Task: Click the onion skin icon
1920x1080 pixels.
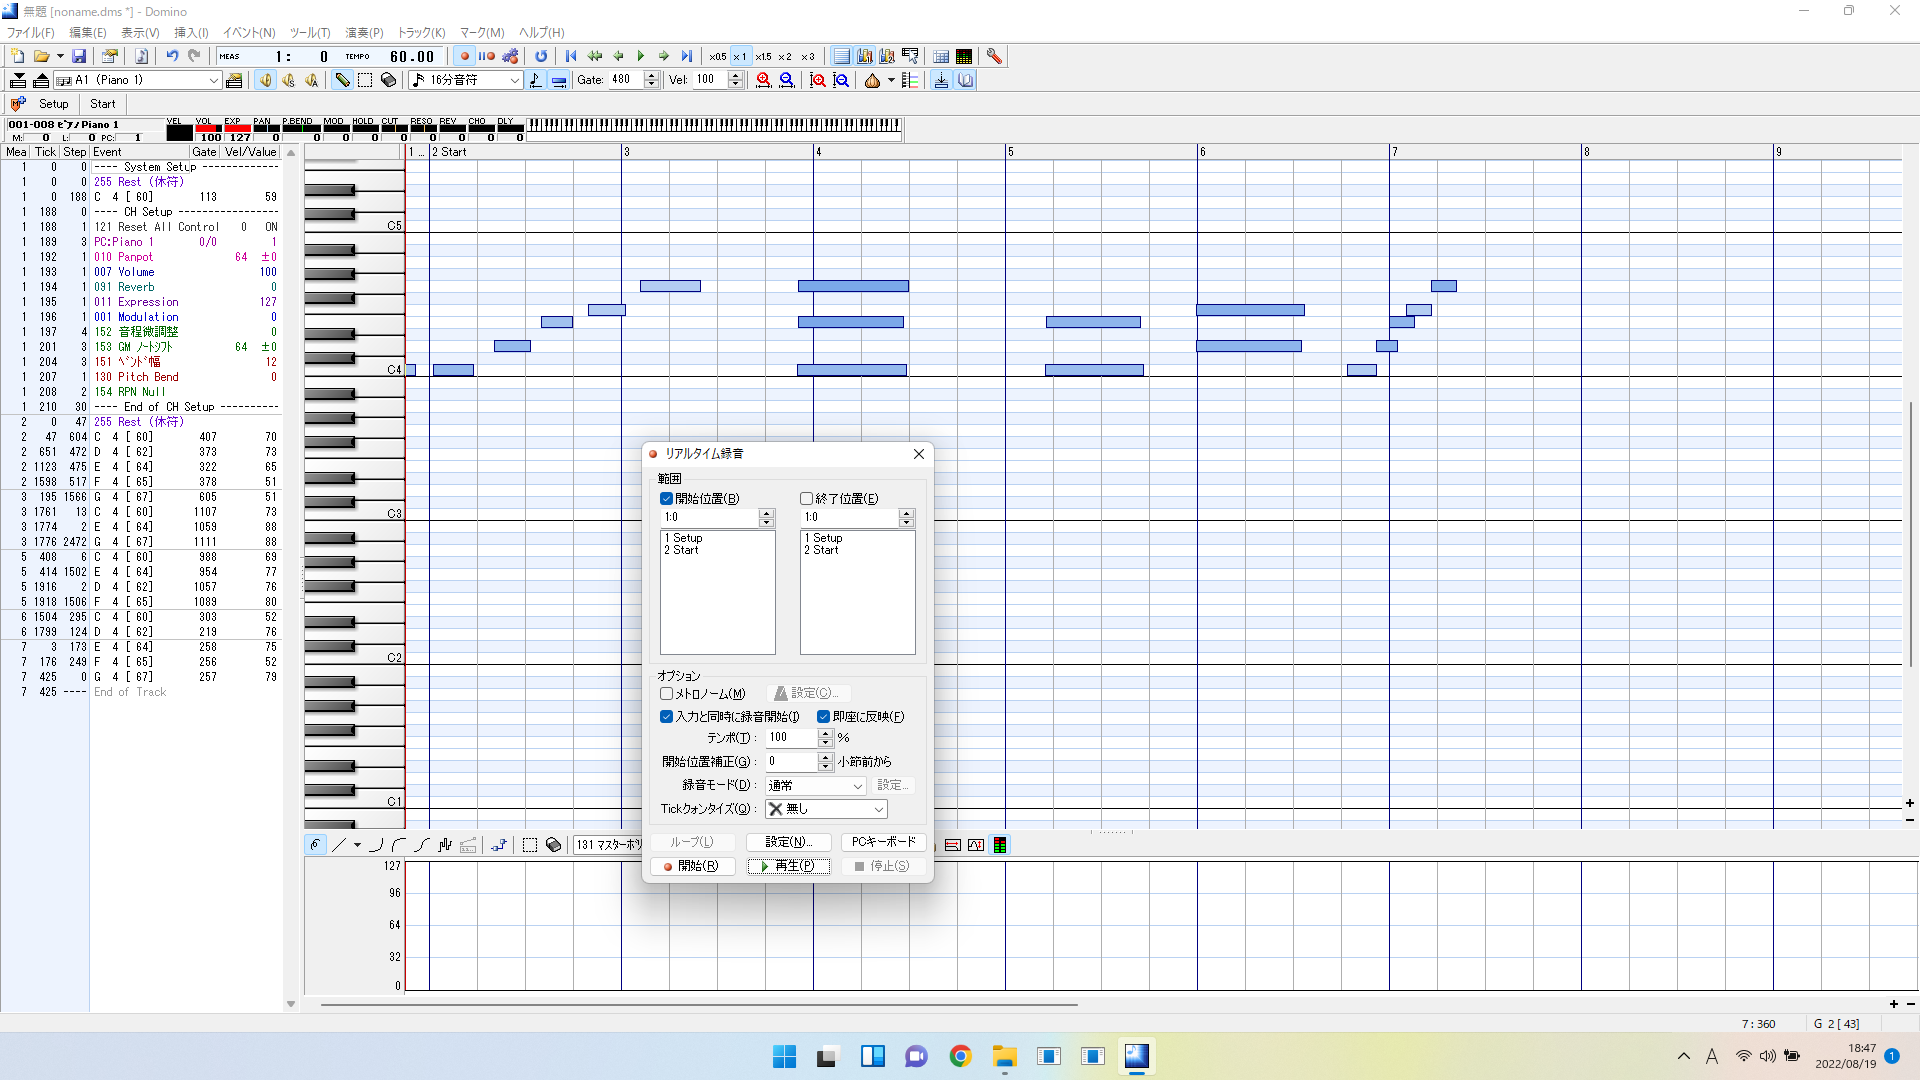Action: tap(872, 81)
